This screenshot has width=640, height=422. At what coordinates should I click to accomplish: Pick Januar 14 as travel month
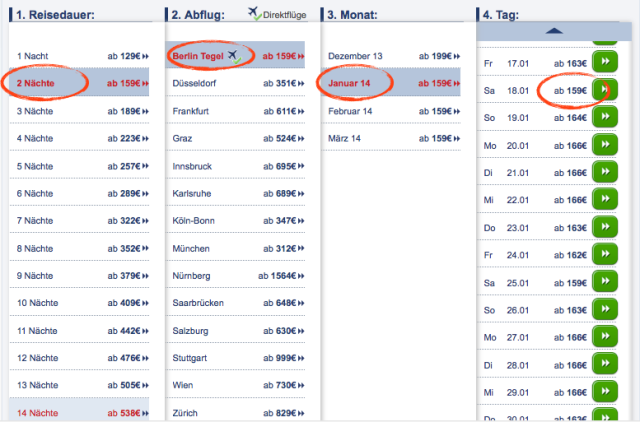(x=391, y=83)
